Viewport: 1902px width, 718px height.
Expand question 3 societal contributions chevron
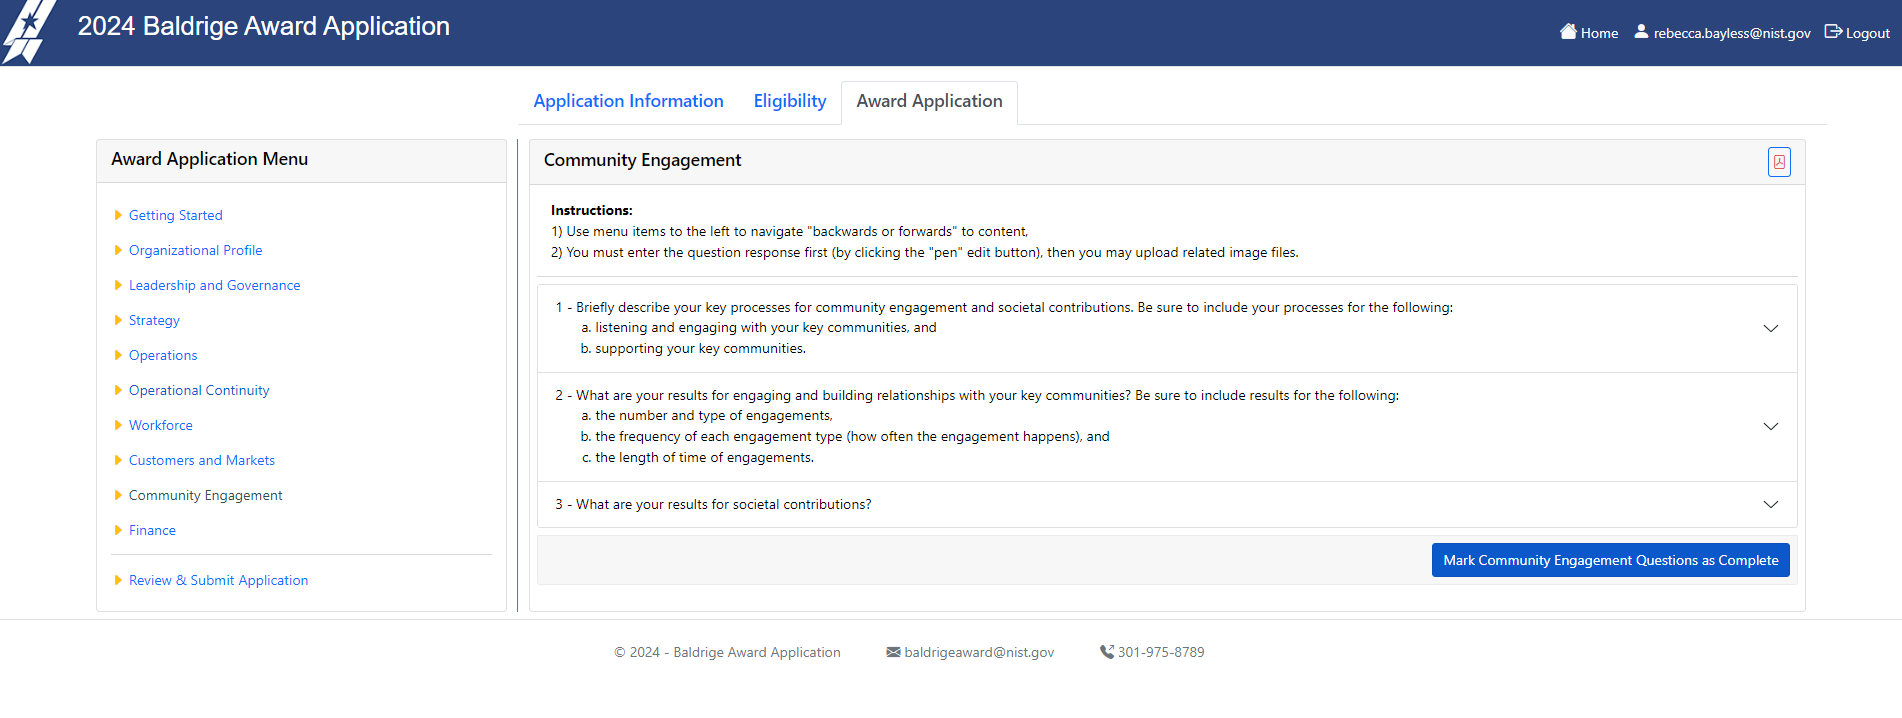[1770, 505]
